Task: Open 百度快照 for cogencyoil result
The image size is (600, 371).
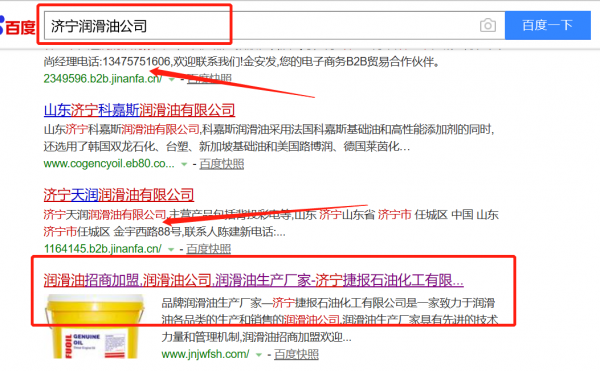Action: click(x=222, y=164)
